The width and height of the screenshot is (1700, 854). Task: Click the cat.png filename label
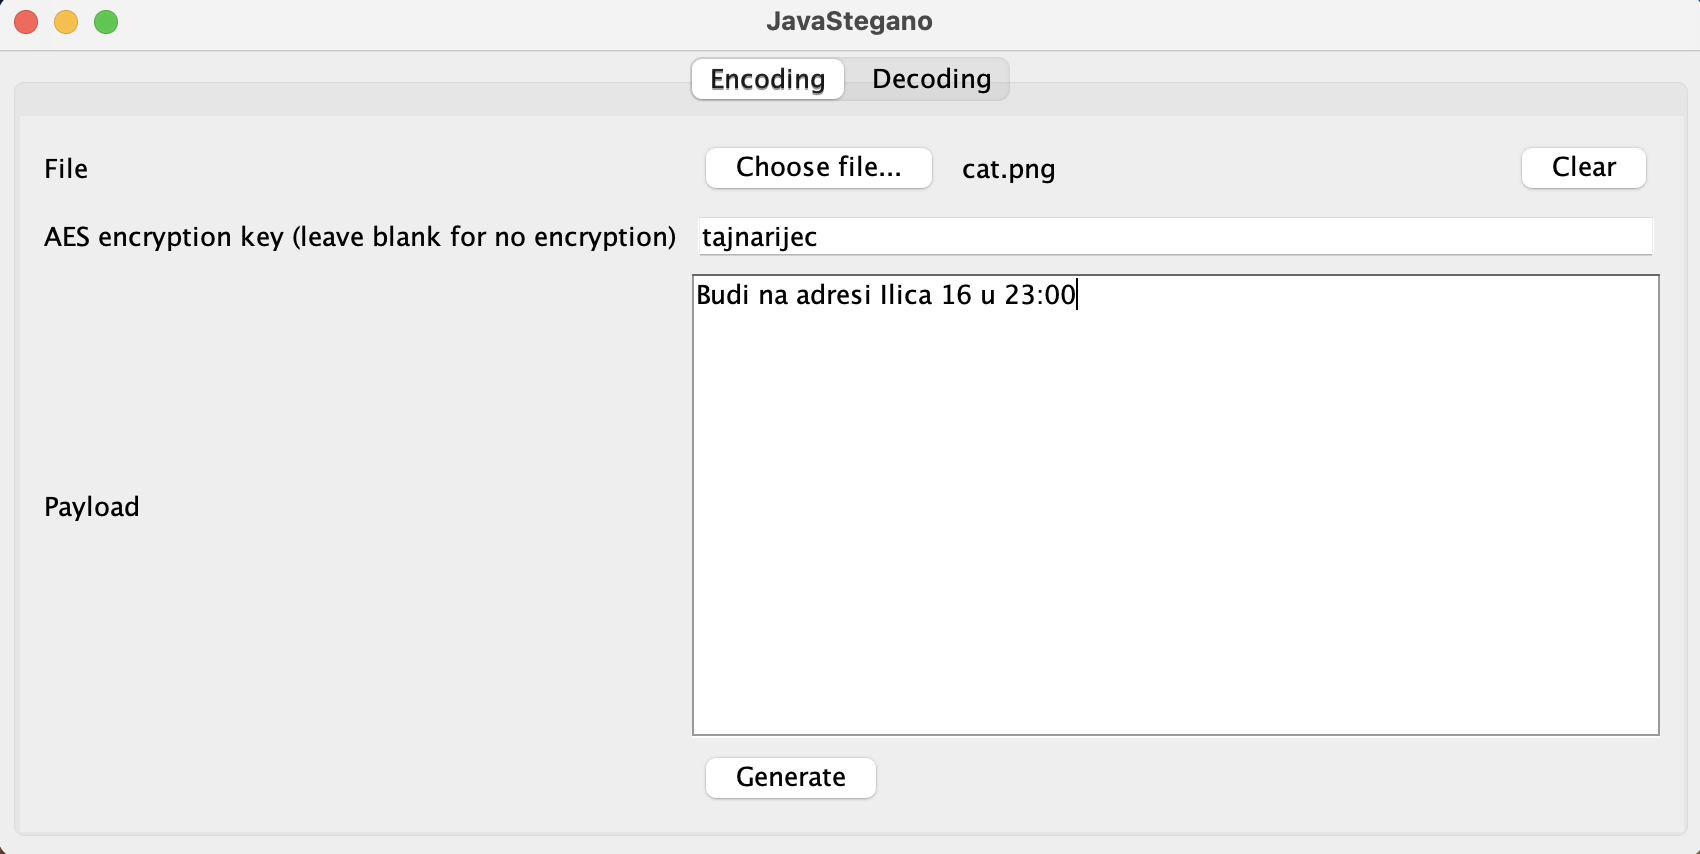[1008, 169]
